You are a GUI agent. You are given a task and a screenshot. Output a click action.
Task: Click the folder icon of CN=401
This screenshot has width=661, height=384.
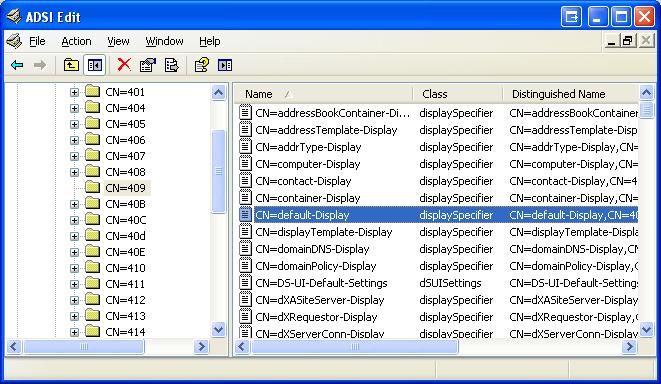(x=92, y=91)
